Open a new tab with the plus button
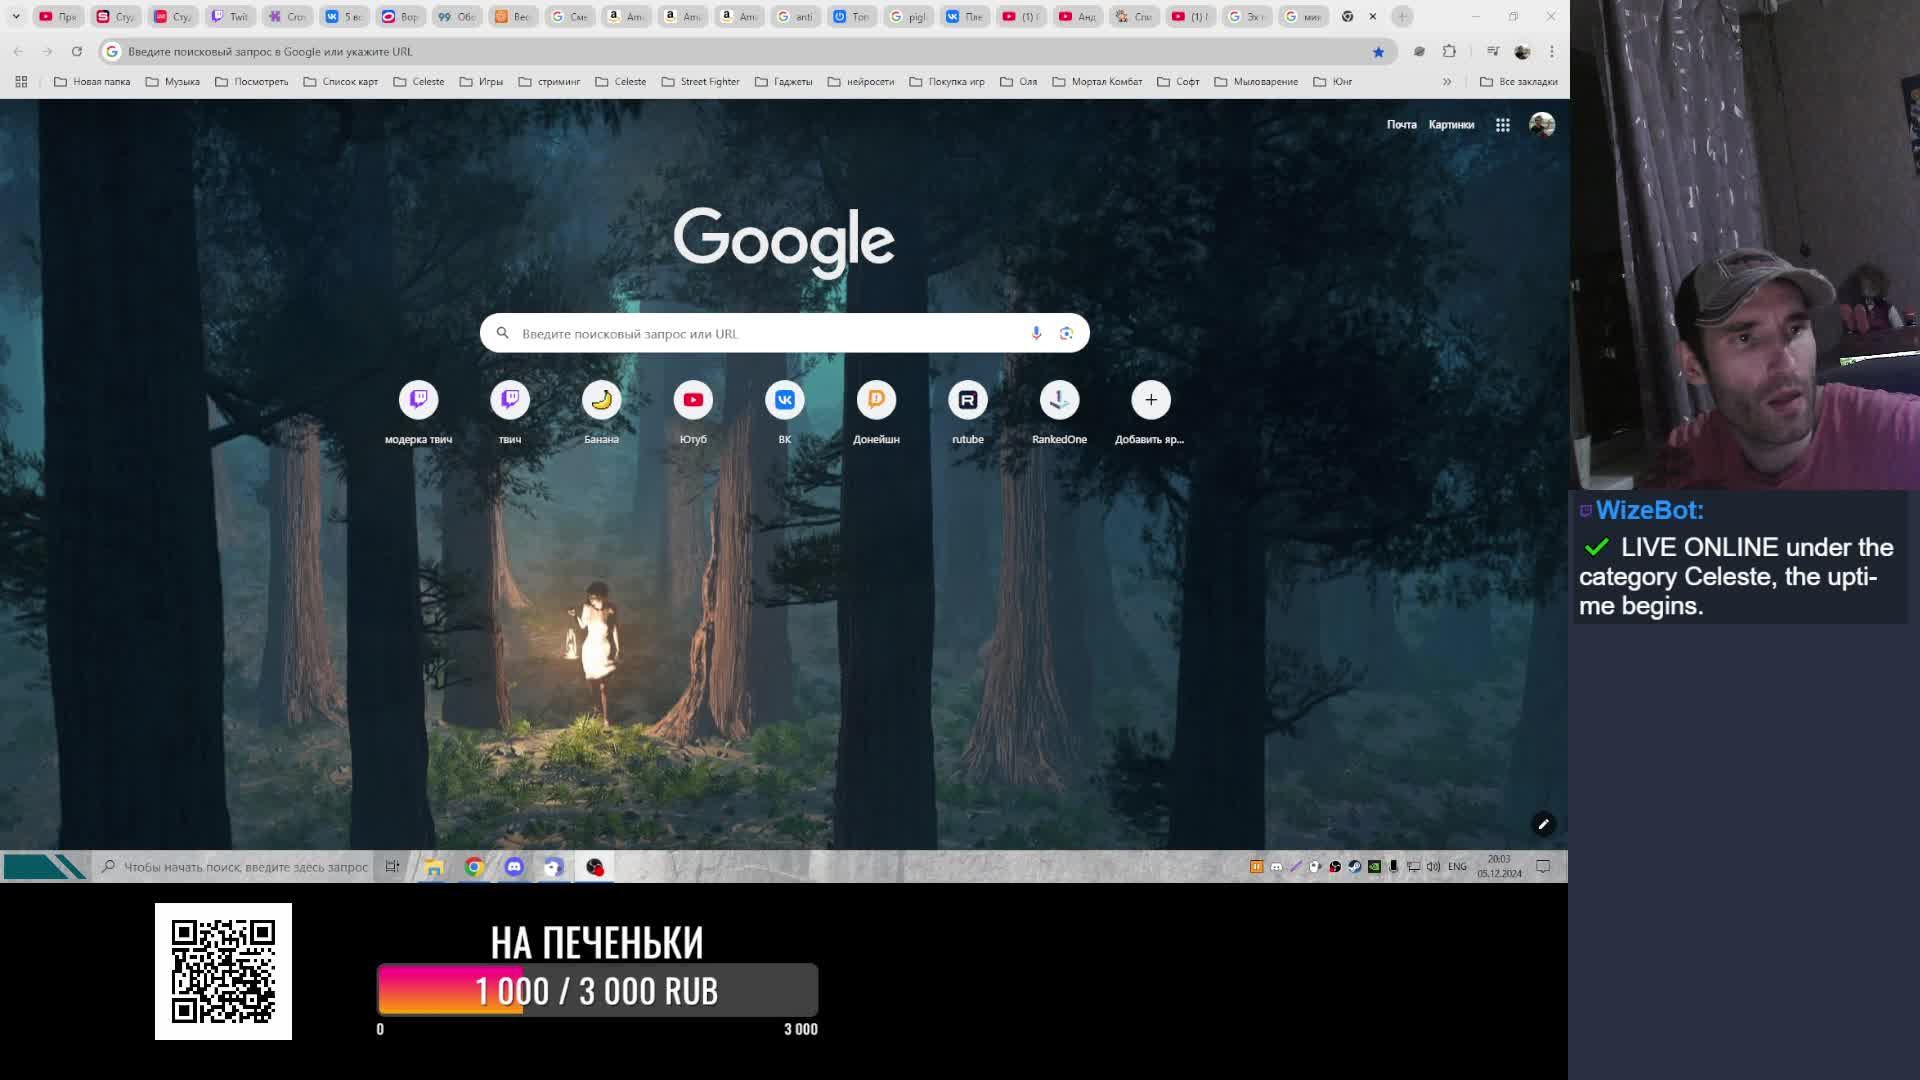The image size is (1920, 1080). click(1402, 16)
